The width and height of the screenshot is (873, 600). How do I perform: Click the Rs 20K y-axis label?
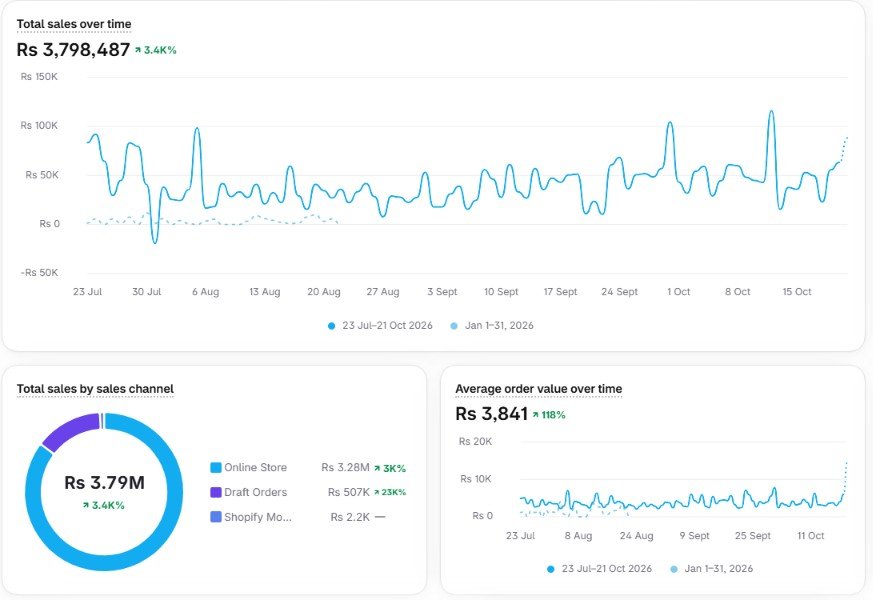tap(475, 441)
